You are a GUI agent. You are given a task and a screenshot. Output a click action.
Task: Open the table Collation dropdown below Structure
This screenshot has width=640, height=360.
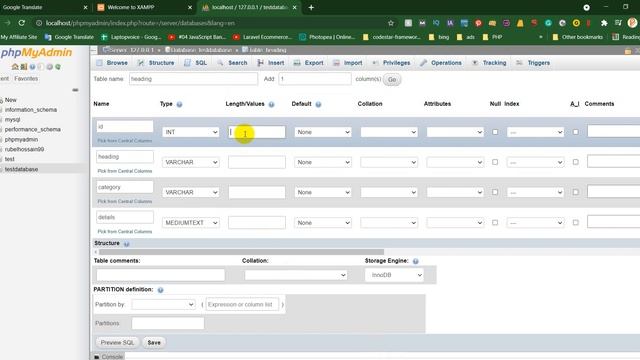tap(296, 275)
